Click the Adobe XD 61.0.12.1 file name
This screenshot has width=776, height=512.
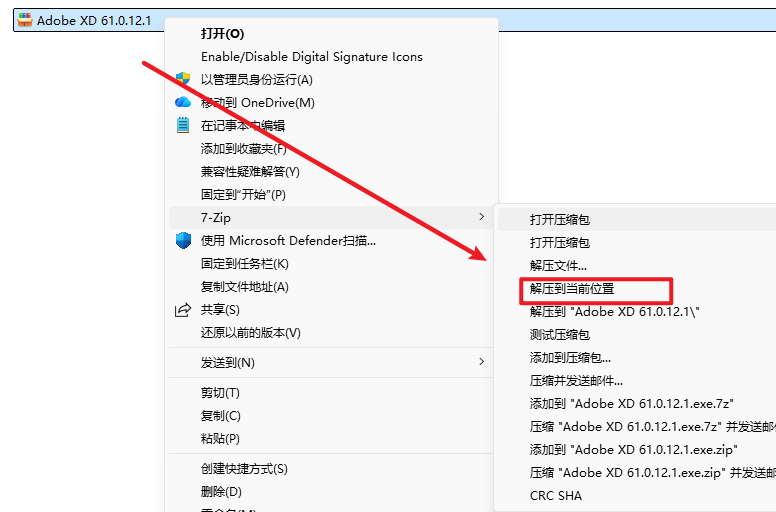[94, 21]
